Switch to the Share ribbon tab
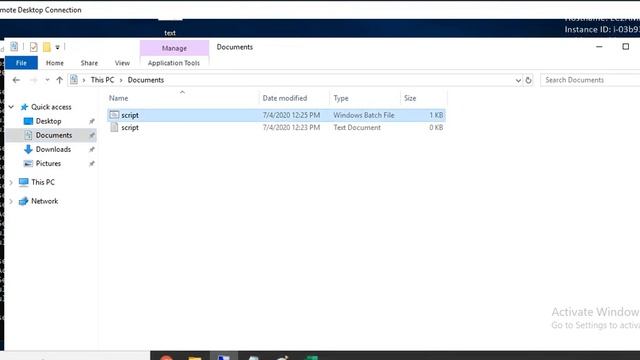 click(x=89, y=63)
